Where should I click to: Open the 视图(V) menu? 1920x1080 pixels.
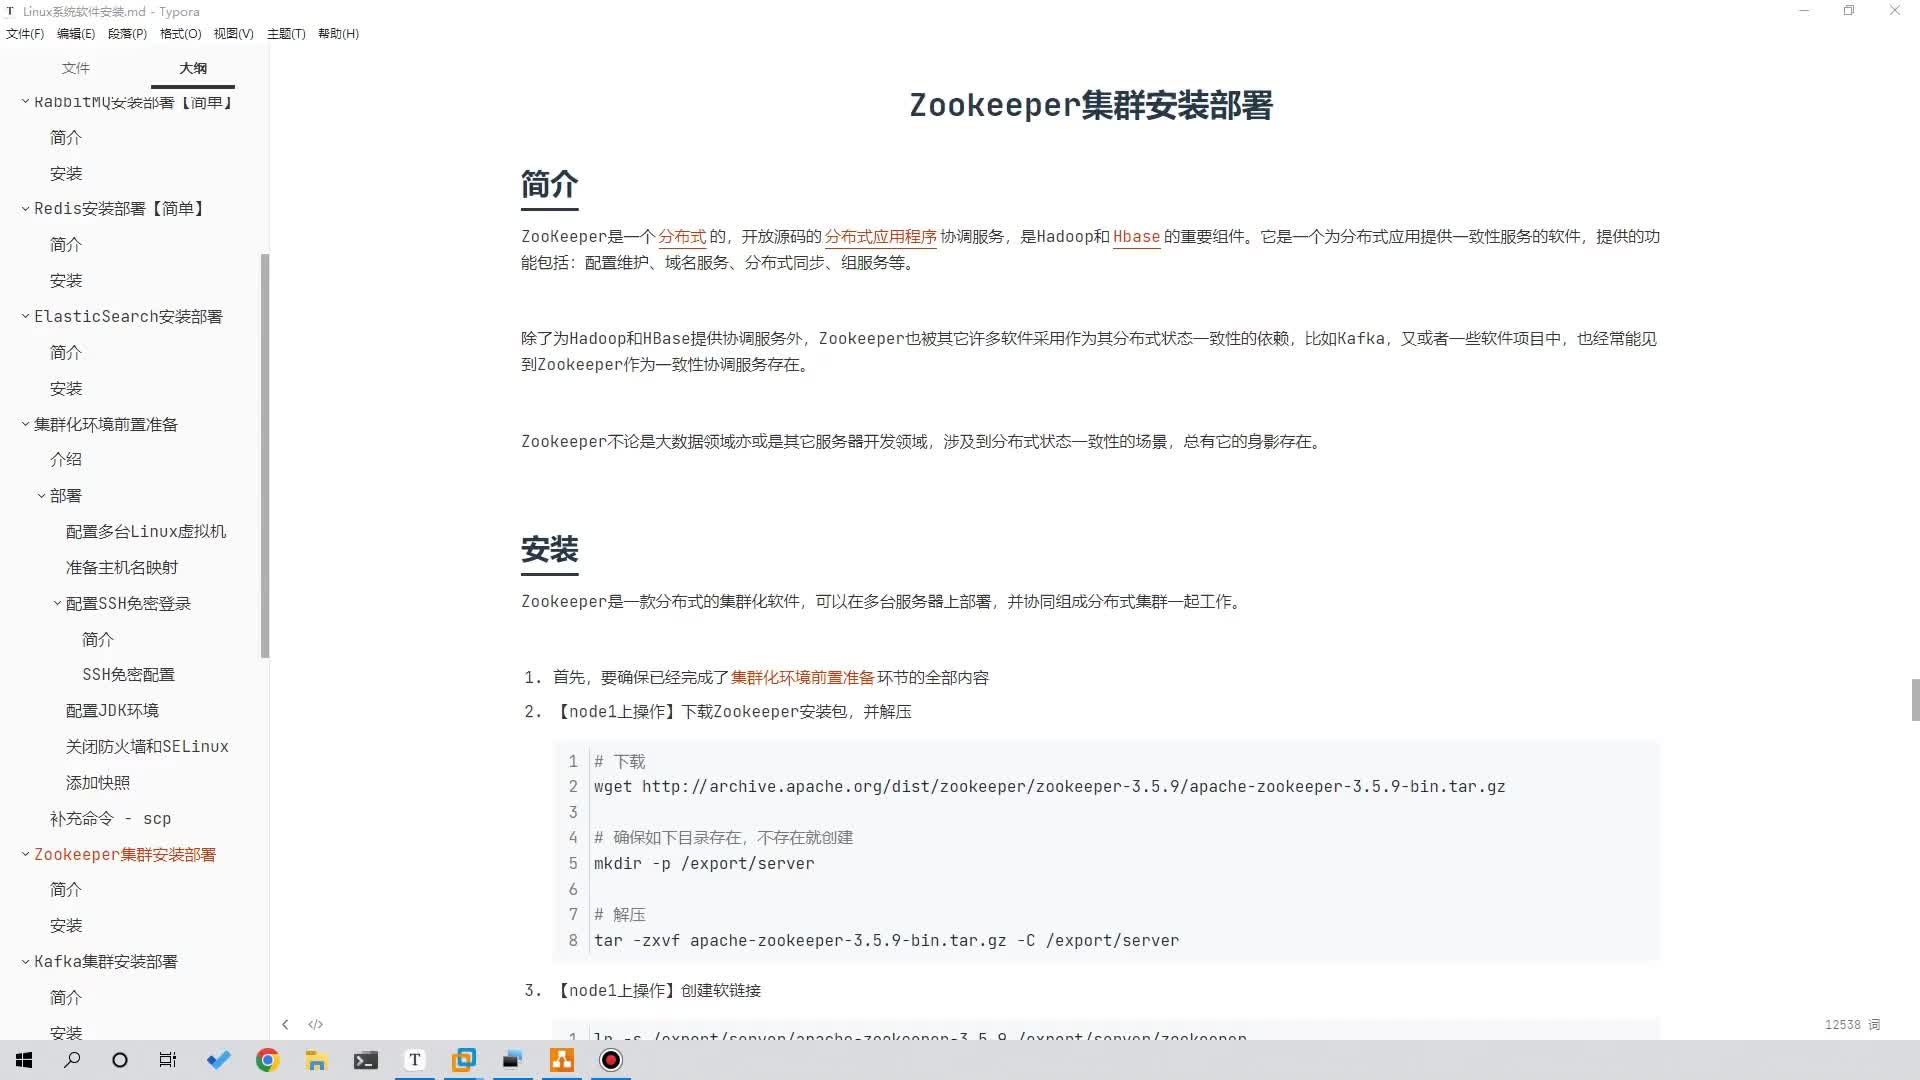[234, 33]
